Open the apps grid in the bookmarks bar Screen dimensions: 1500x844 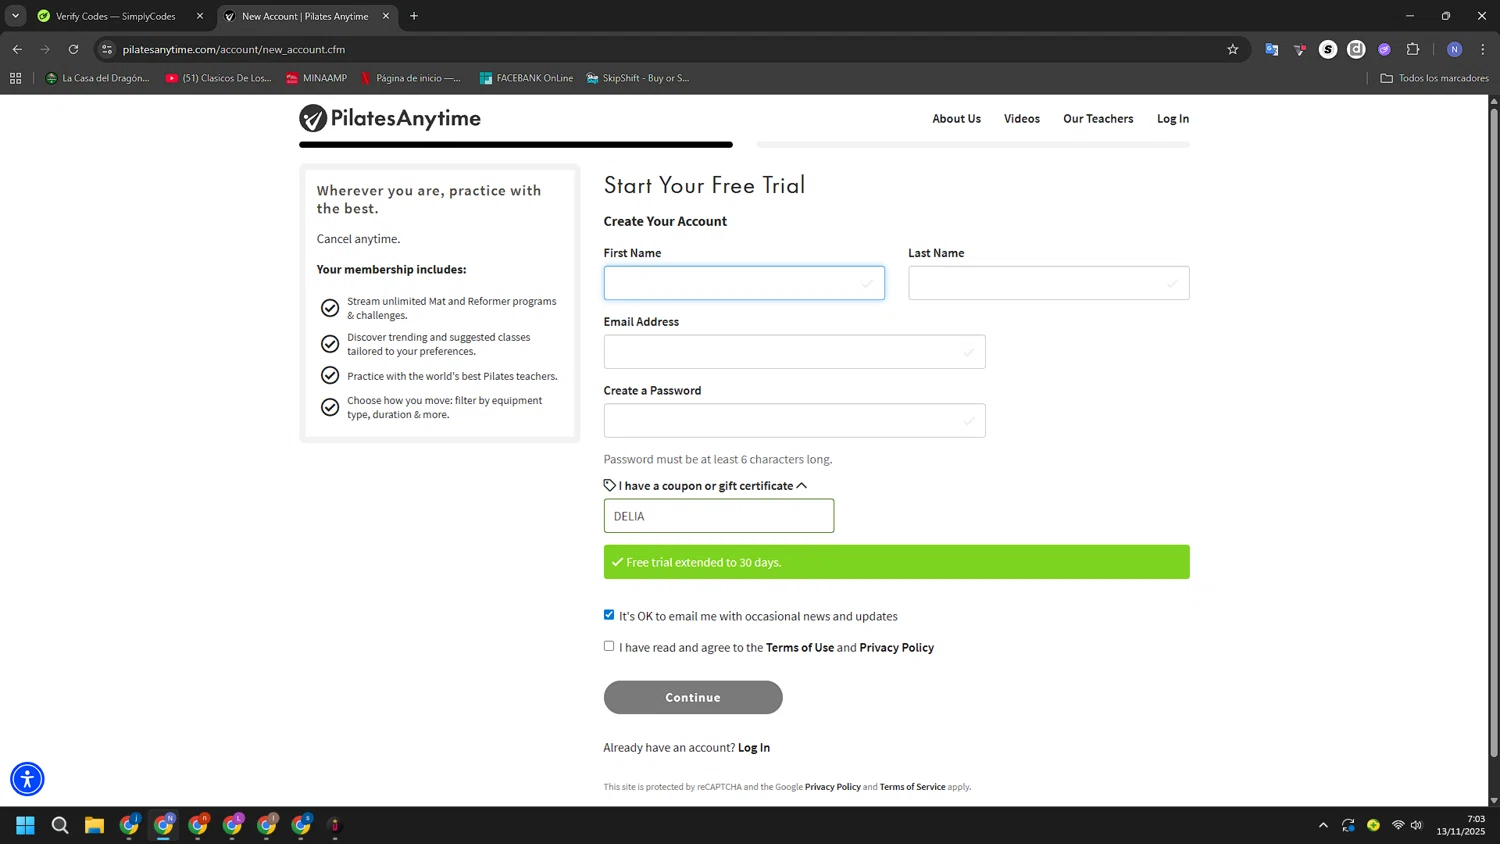tap(15, 78)
